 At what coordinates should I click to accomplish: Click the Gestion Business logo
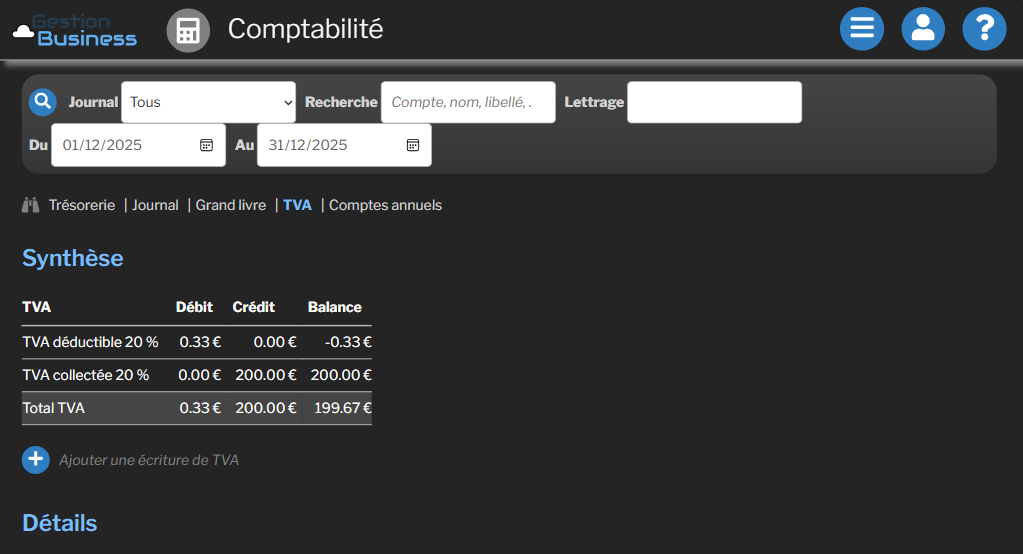[75, 30]
